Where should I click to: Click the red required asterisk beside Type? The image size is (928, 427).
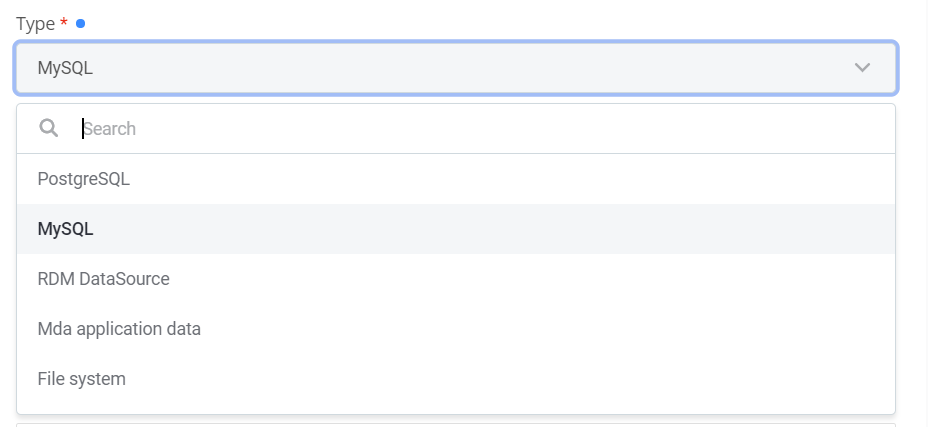(x=64, y=22)
